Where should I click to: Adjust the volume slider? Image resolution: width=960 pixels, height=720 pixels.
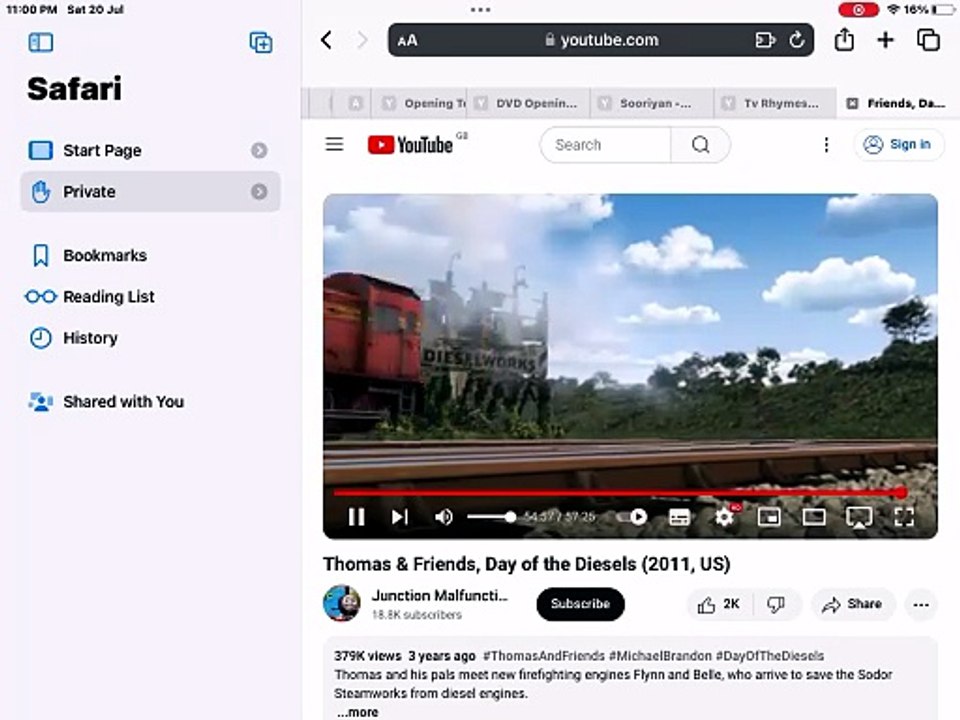pos(491,517)
